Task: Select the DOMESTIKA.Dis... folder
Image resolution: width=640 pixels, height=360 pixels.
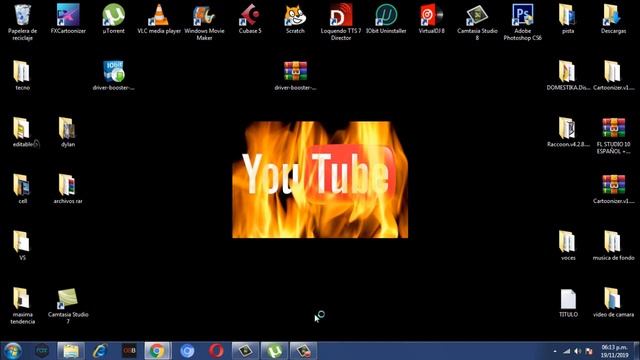Action: (568, 71)
